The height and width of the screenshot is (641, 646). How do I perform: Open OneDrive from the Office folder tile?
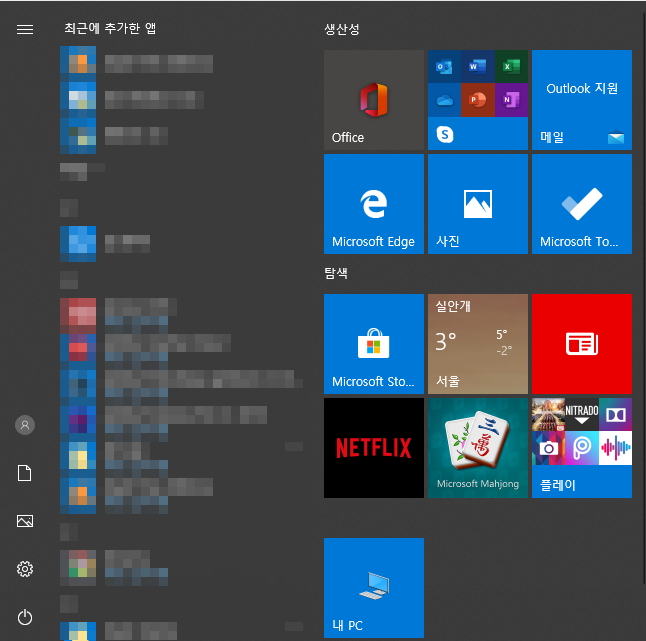tap(444, 100)
